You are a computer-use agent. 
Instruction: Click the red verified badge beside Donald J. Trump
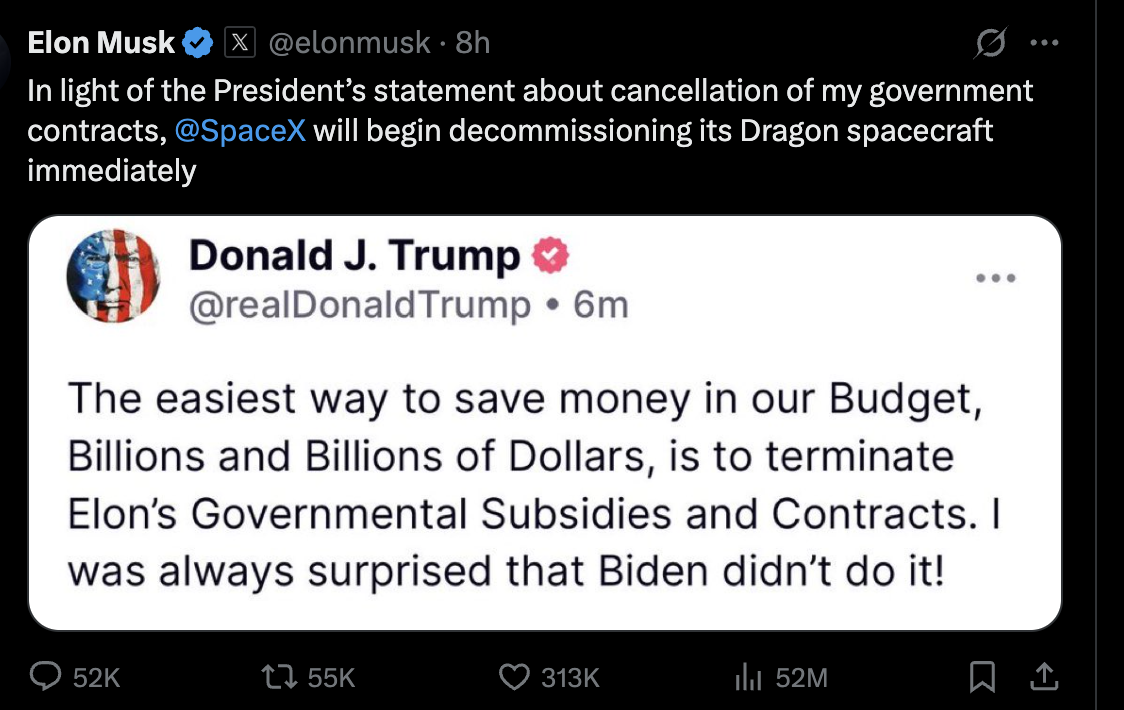point(548,257)
